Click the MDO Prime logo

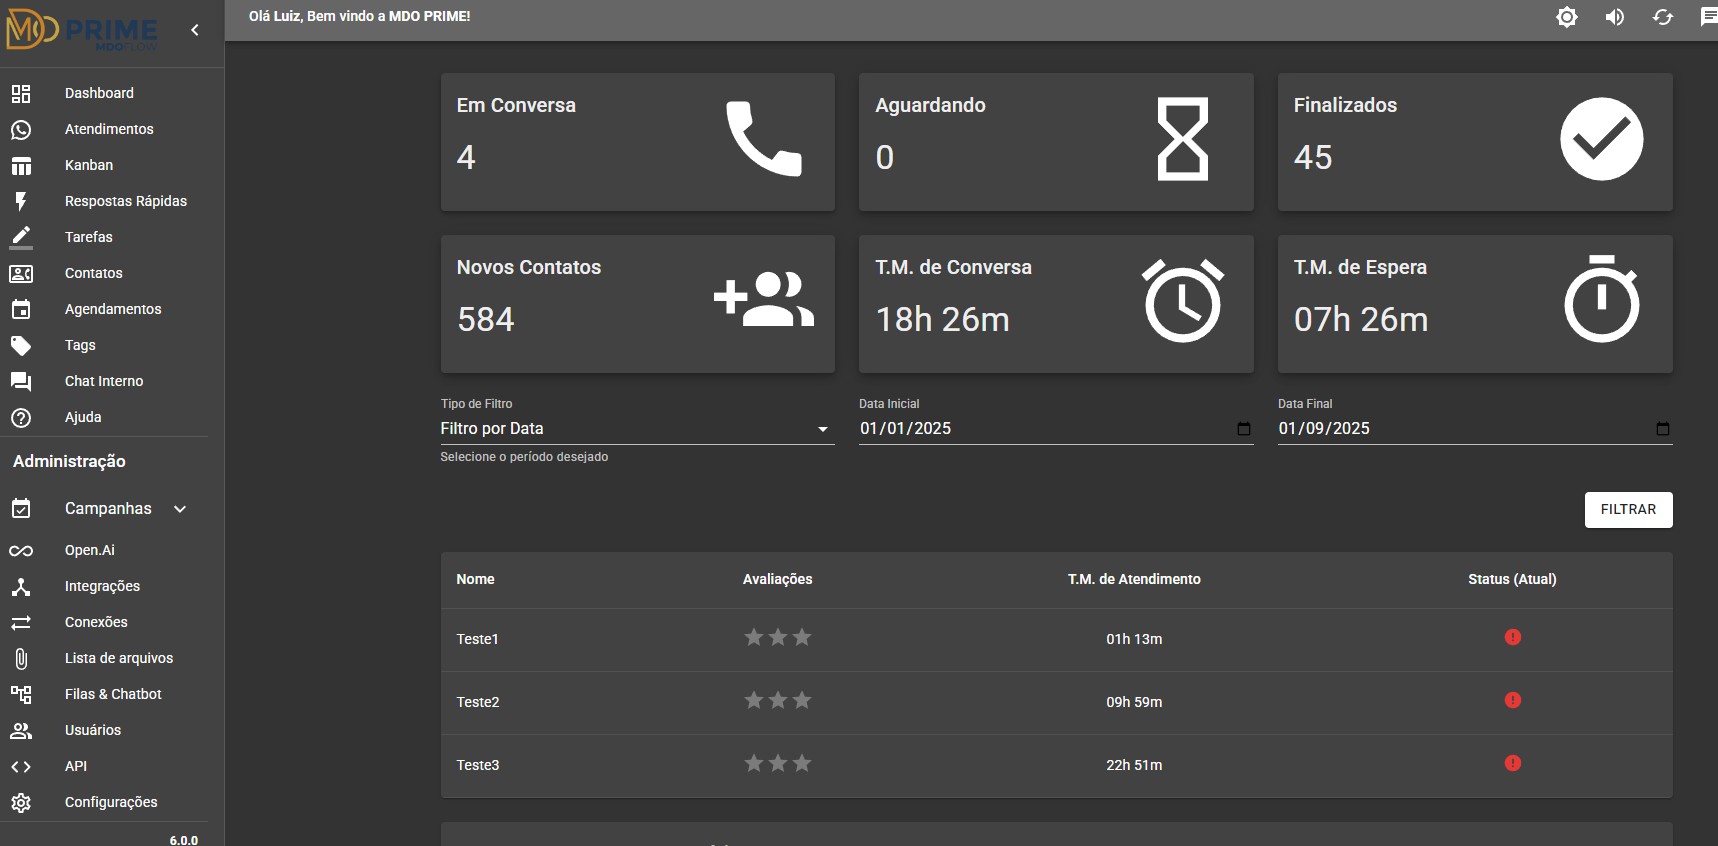point(83,32)
